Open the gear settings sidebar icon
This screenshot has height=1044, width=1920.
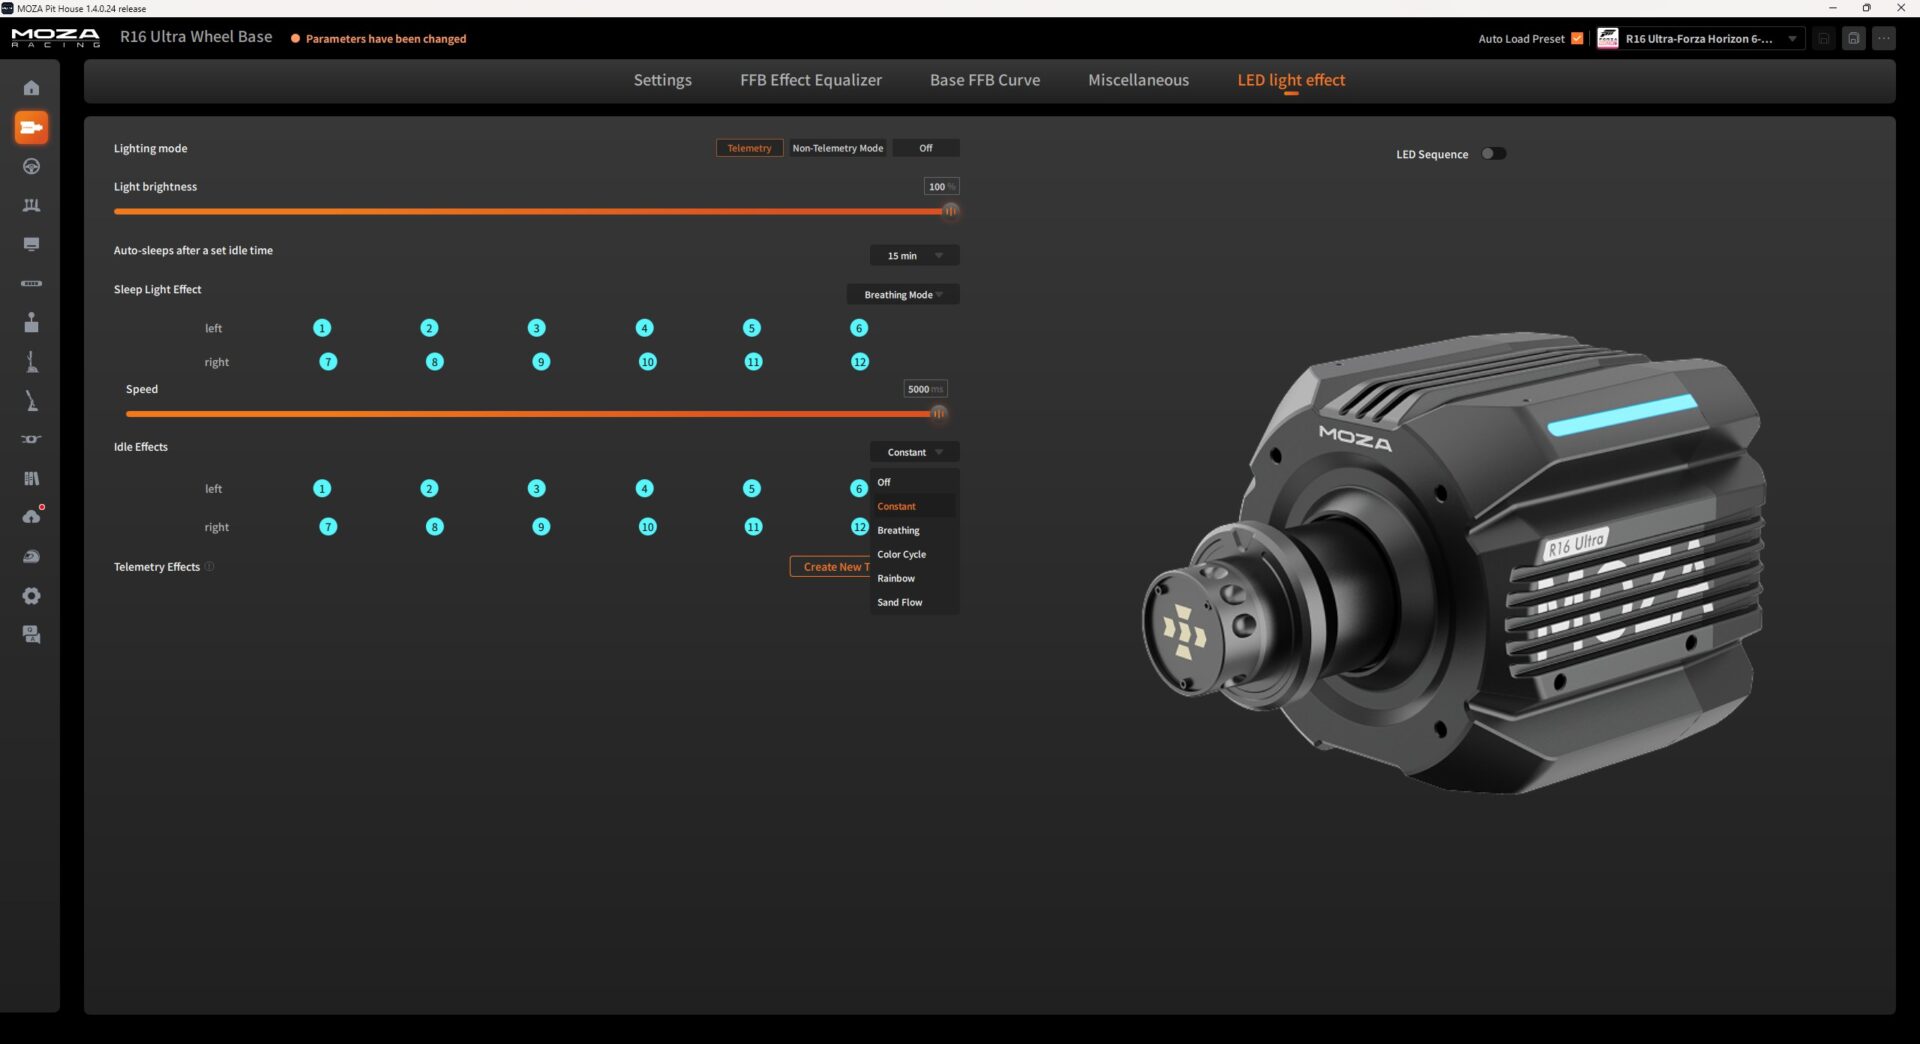[x=31, y=596]
